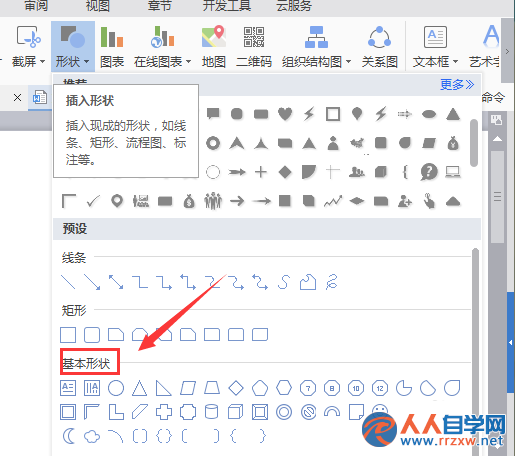This screenshot has height=456, width=515.
Task: Select the isosceles triangle basic shape
Action: pyautogui.click(x=140, y=388)
